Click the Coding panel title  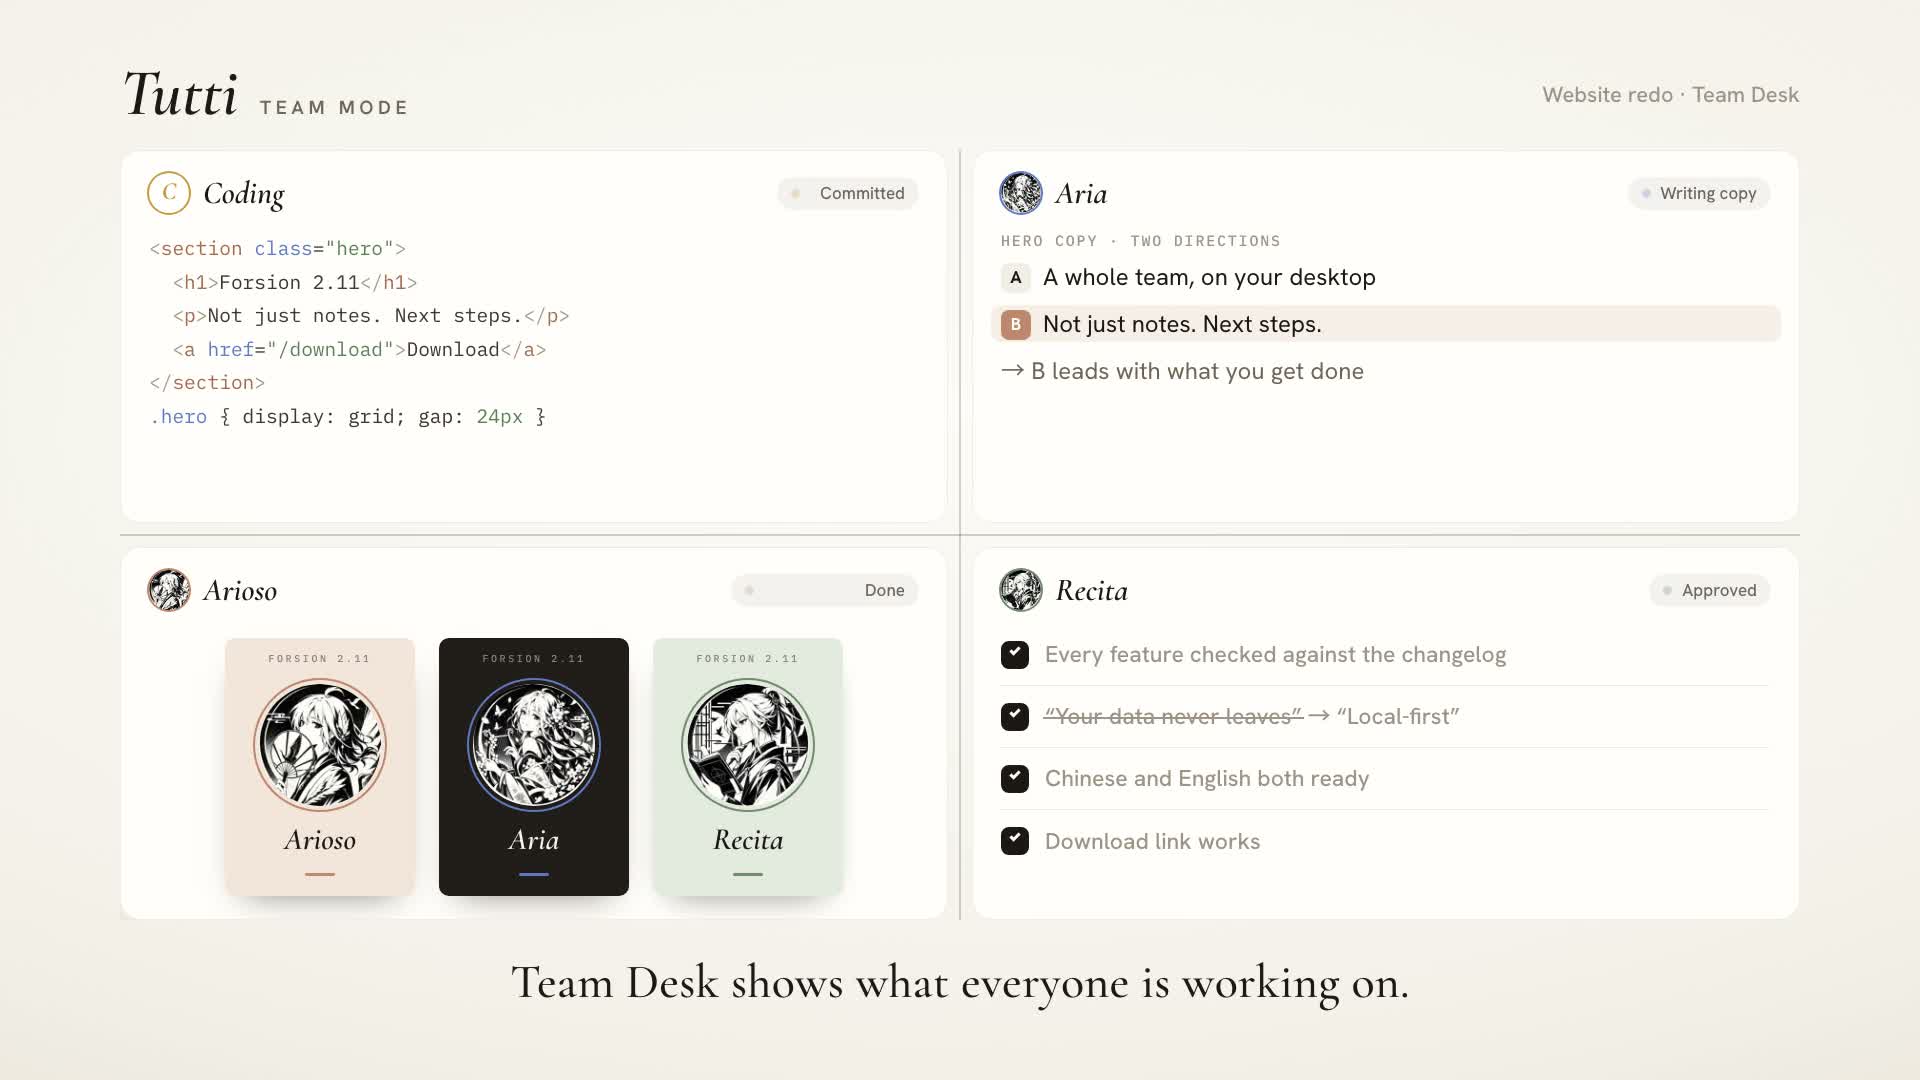pyautogui.click(x=244, y=193)
